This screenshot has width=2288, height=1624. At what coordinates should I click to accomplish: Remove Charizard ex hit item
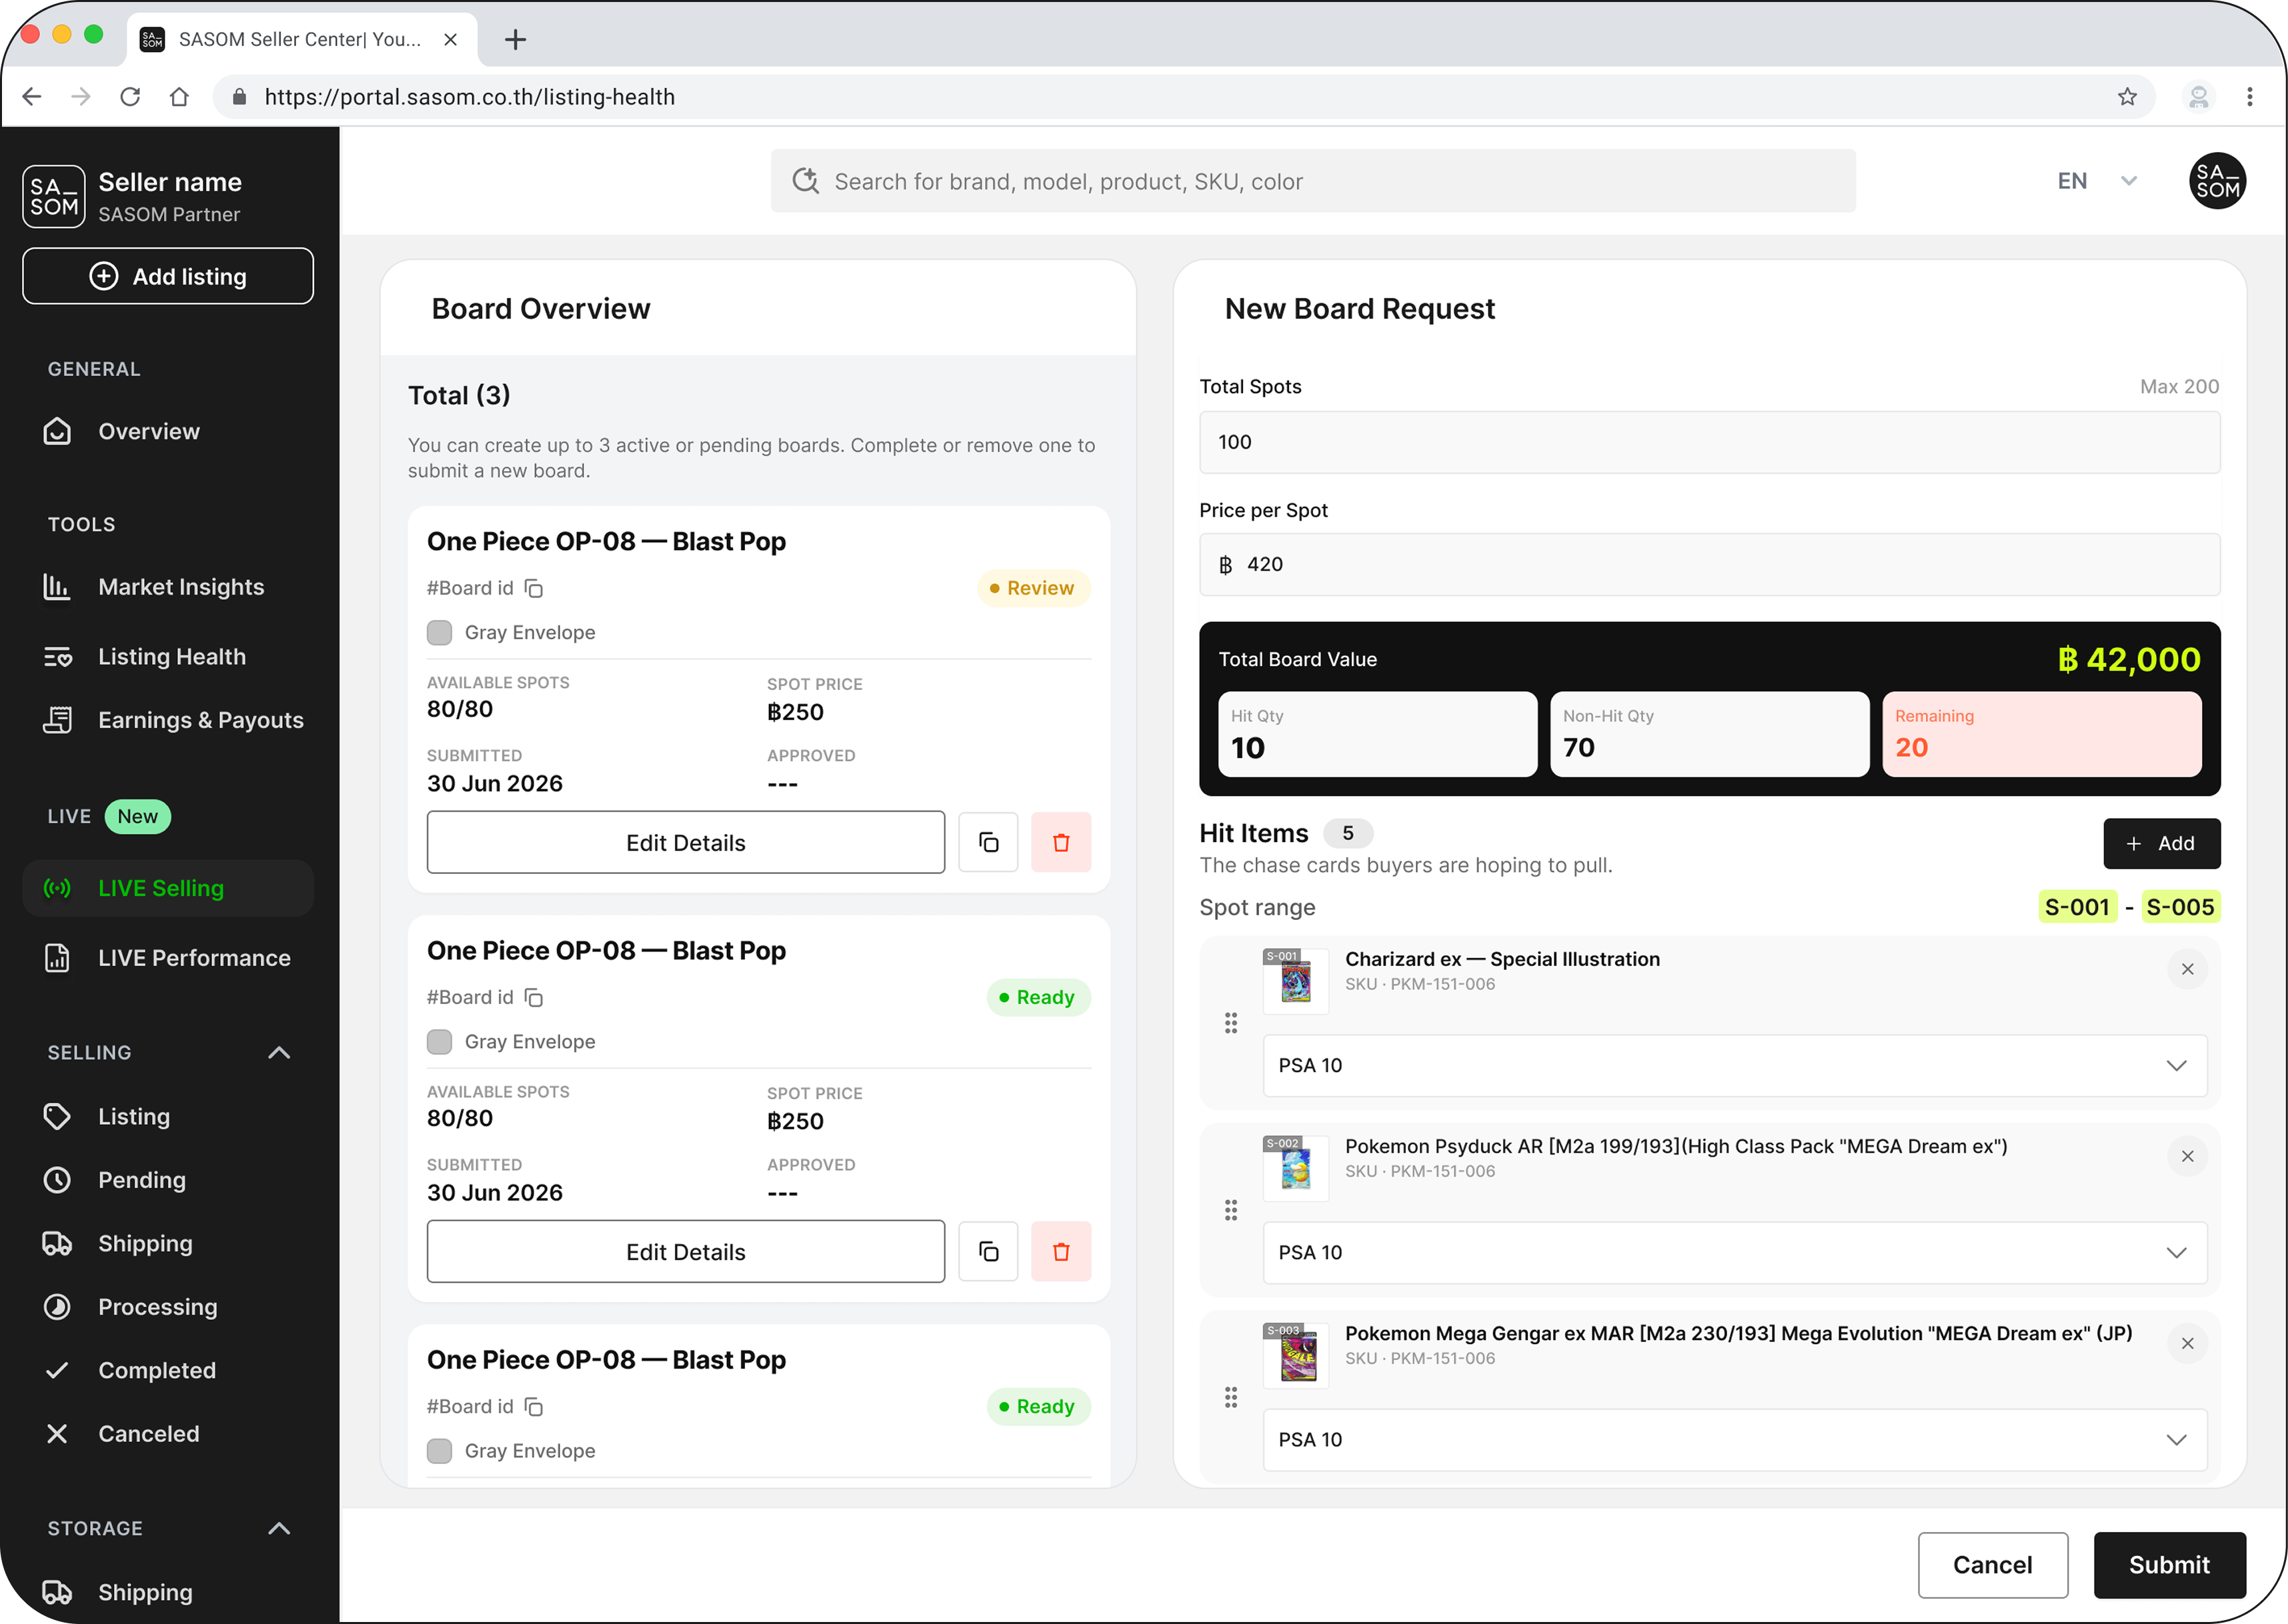(x=2187, y=969)
